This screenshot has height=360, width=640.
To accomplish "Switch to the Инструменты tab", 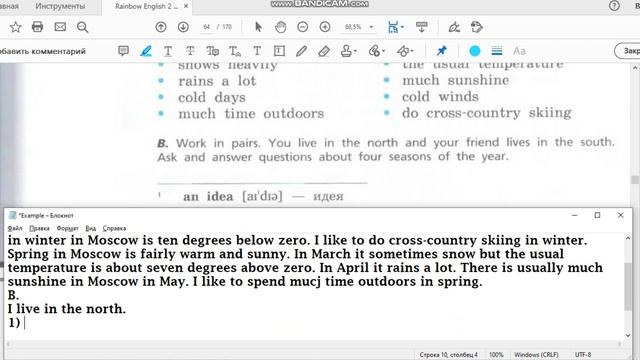I will [x=60, y=6].
